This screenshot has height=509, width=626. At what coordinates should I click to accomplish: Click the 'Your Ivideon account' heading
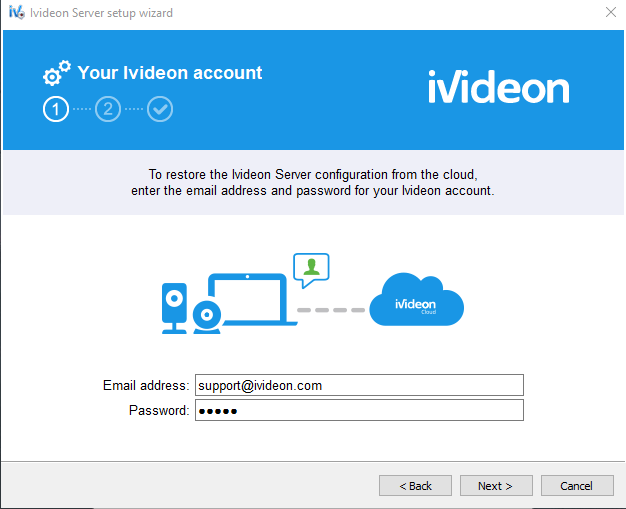pyautogui.click(x=170, y=73)
